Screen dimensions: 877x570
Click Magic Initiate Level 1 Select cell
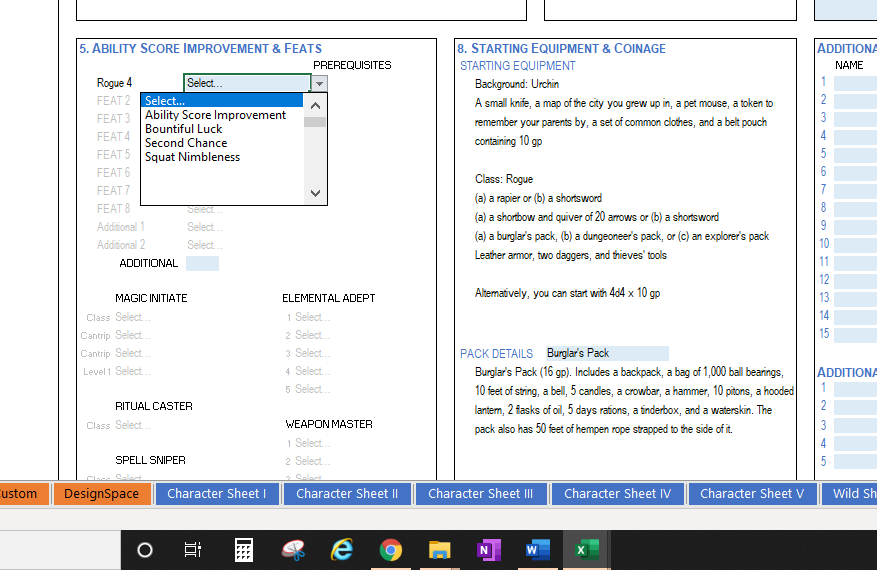(133, 371)
